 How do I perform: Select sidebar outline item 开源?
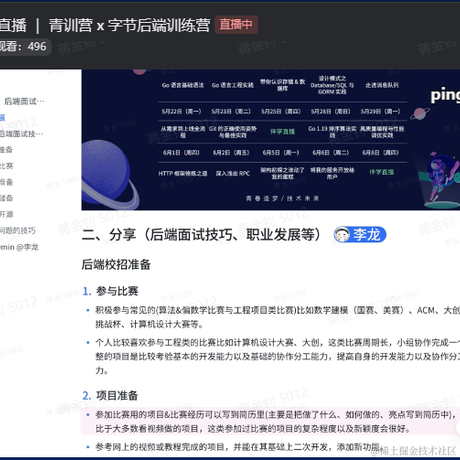6,214
